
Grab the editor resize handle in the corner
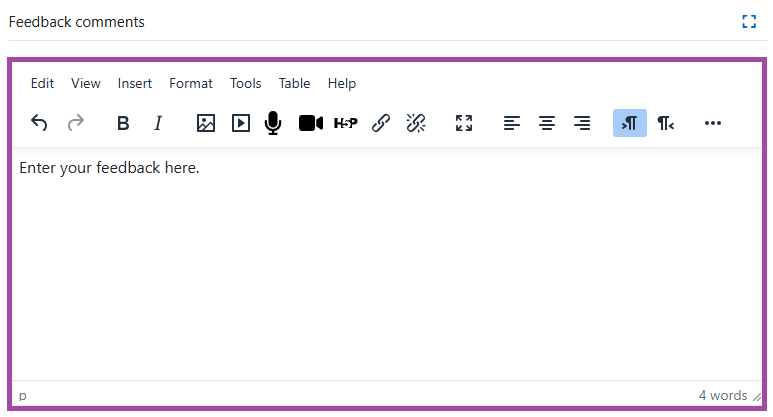point(757,397)
